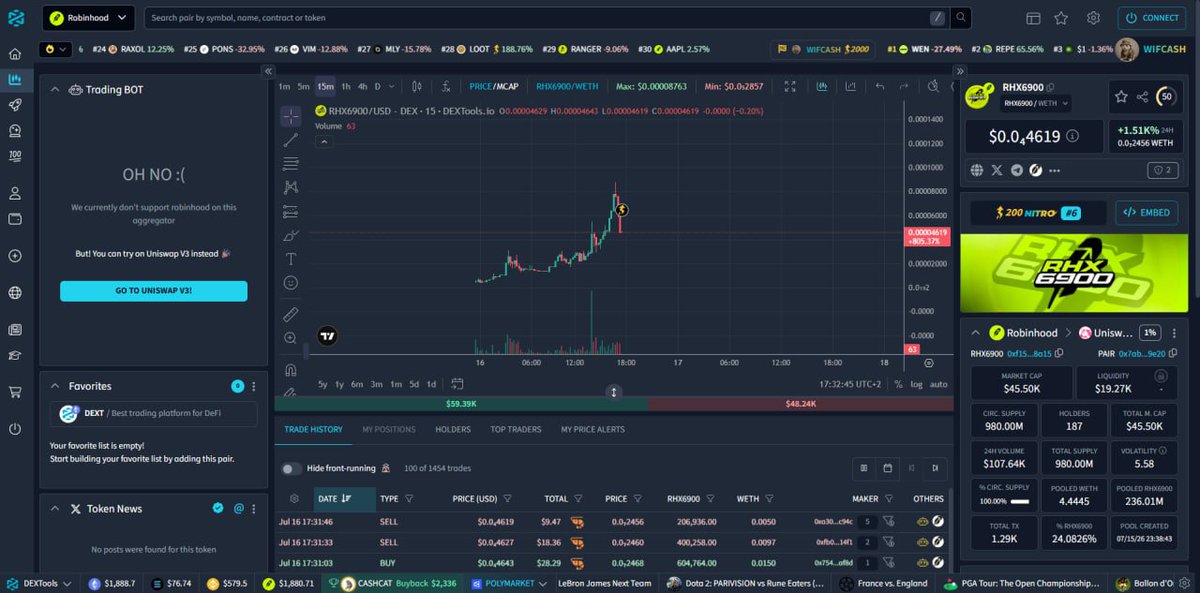
Task: Toggle the RHX6900/WETH pair switch
Action: (565, 87)
